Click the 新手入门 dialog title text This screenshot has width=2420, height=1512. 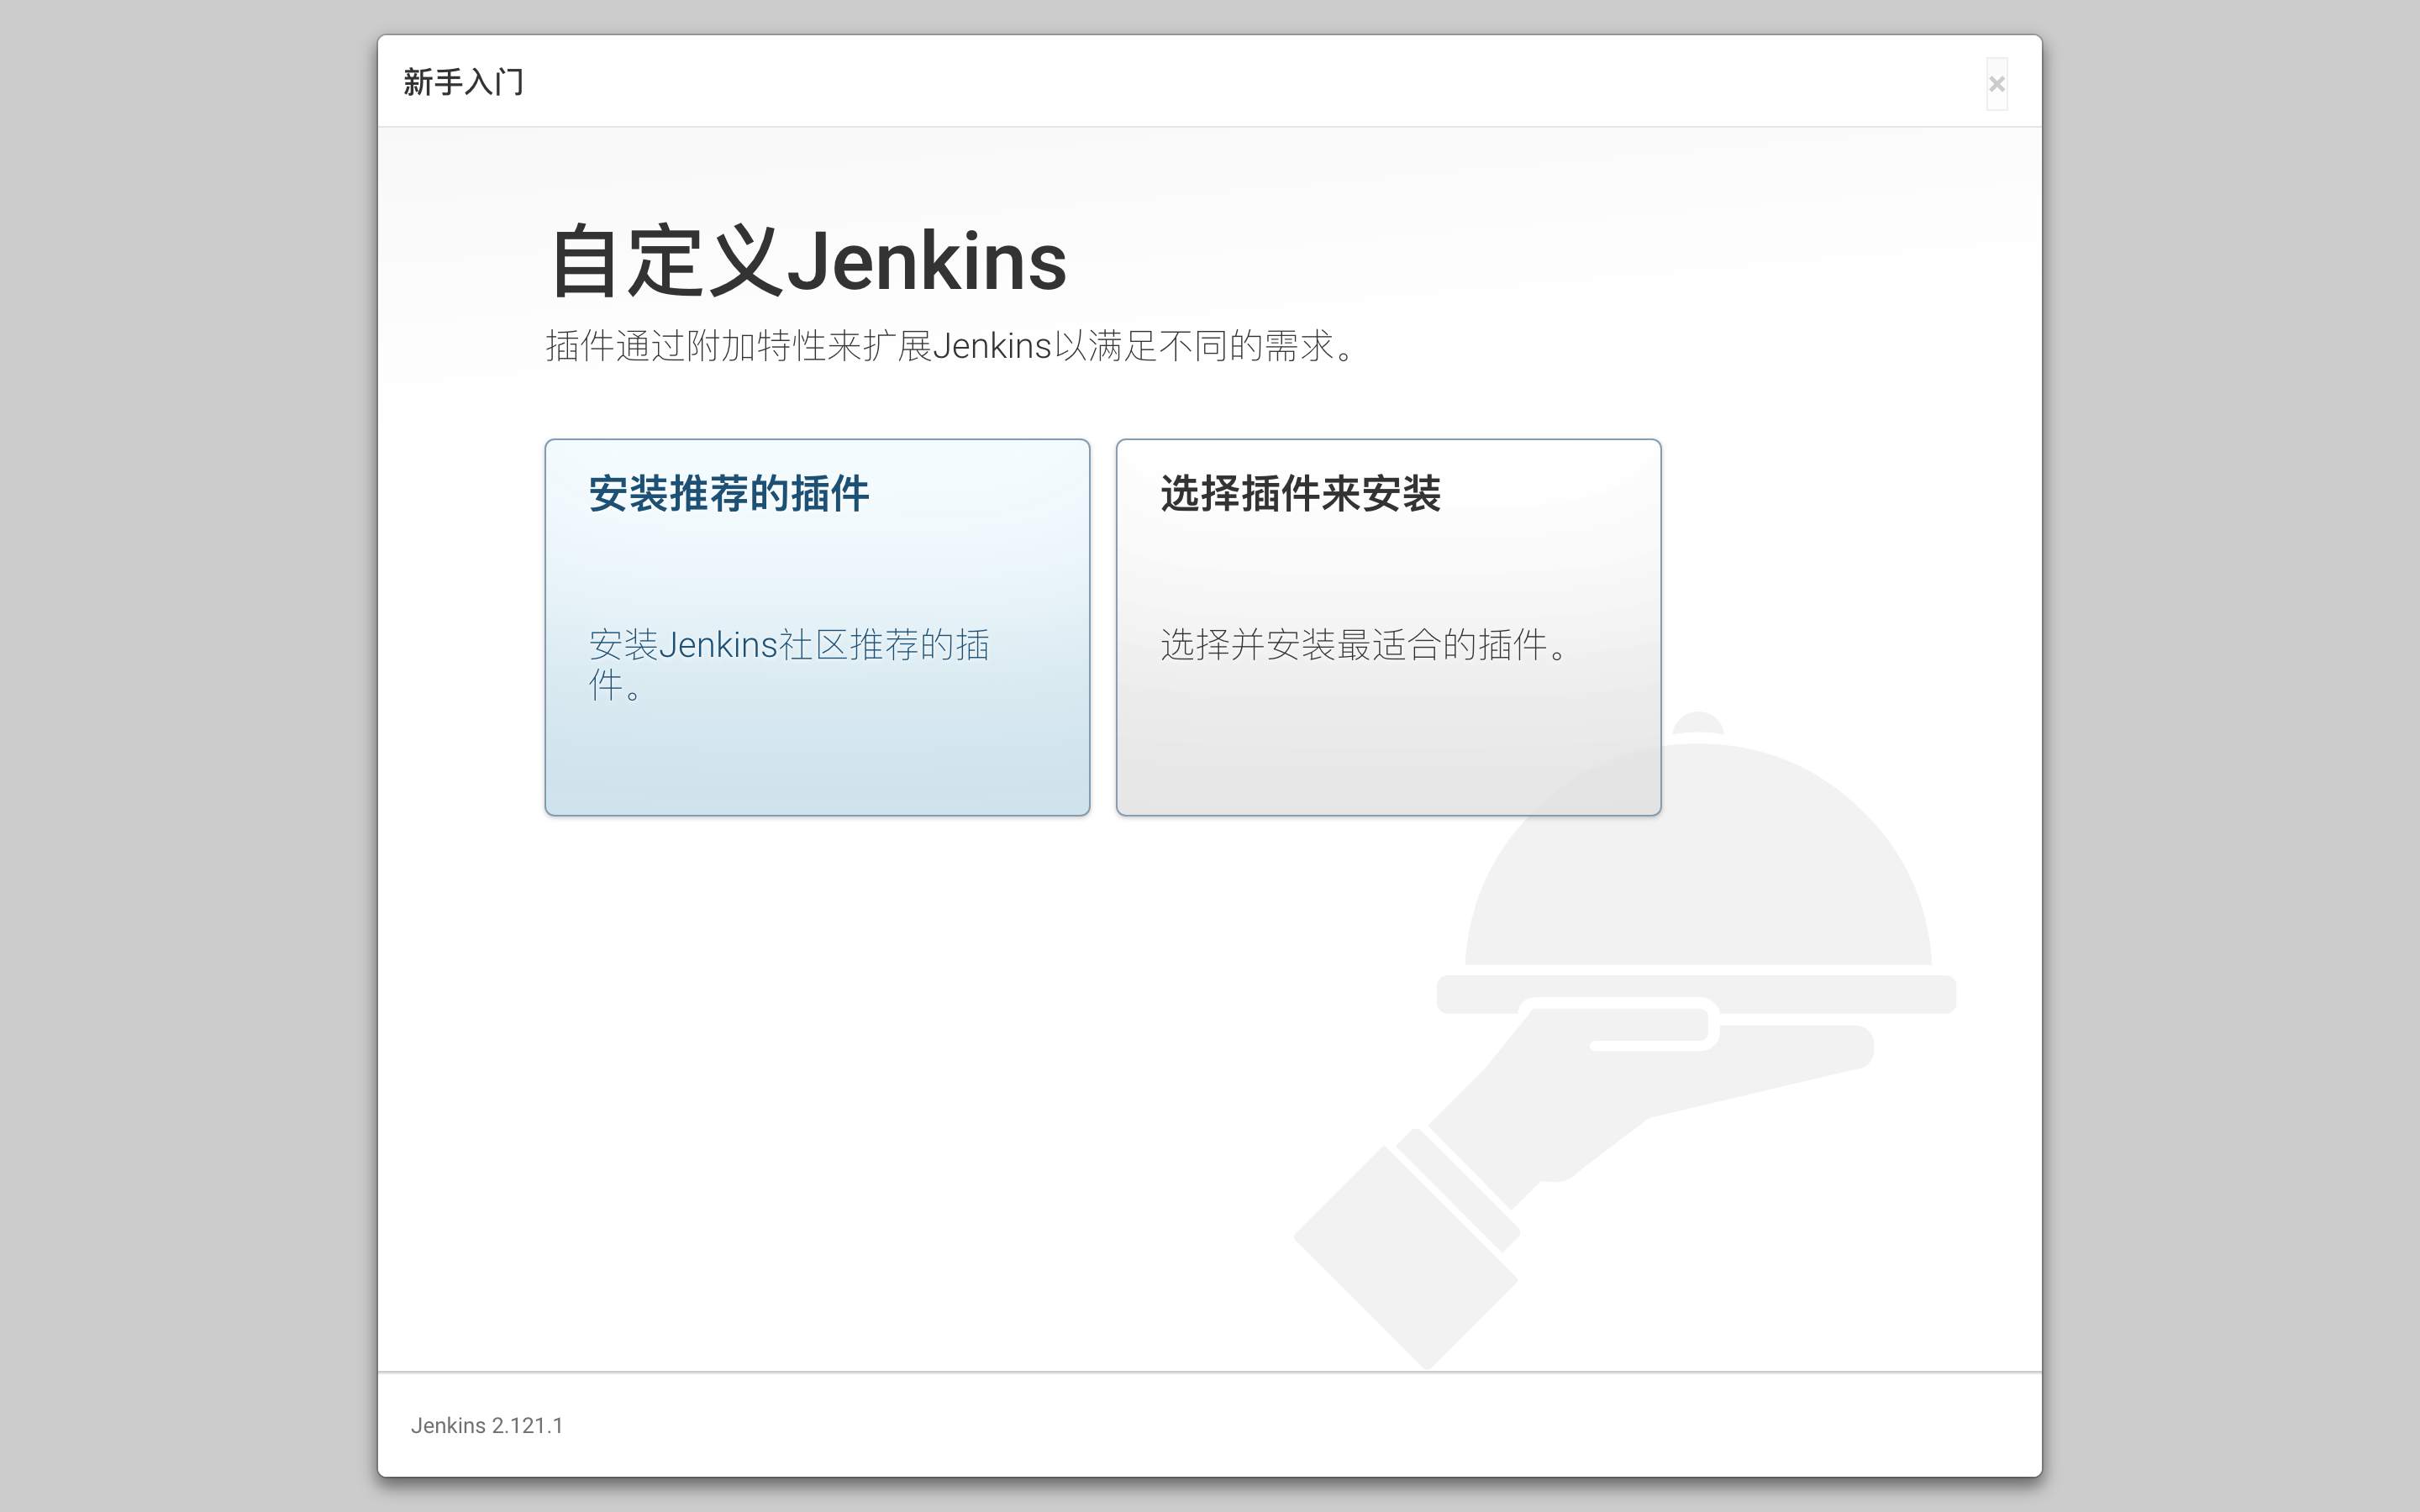point(463,82)
